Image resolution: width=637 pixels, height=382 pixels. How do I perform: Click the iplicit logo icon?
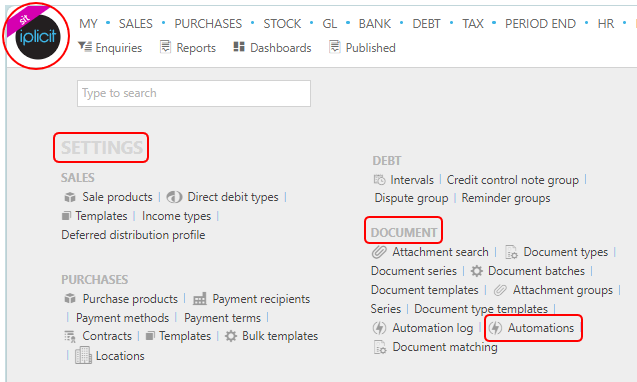37,37
